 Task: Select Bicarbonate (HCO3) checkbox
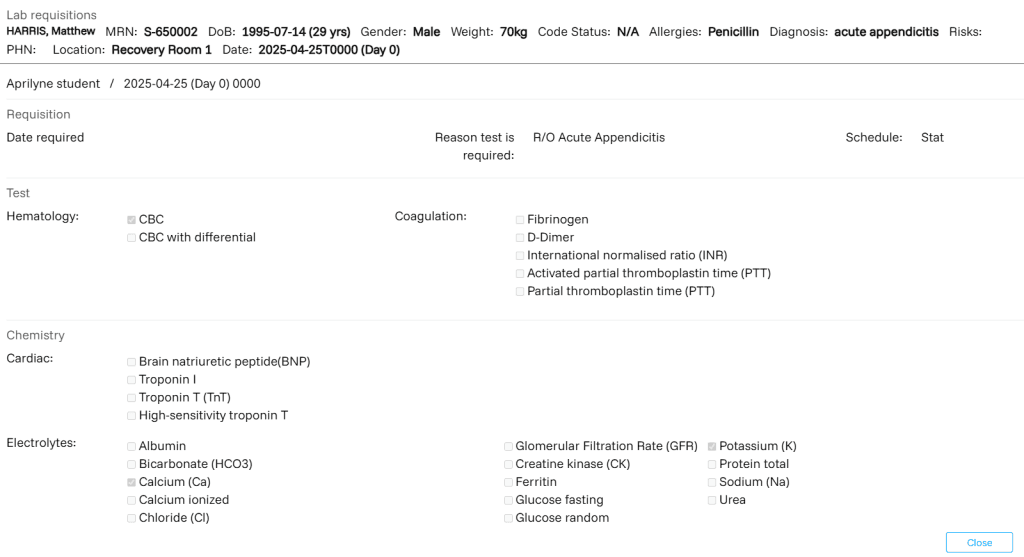(131, 465)
